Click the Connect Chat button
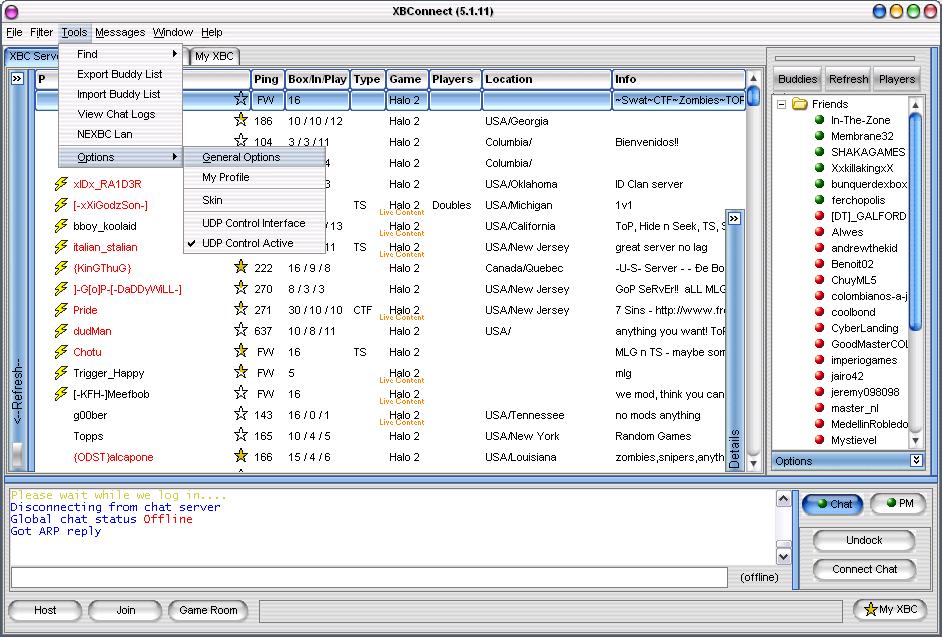Screen dimensions: 942x637 [864, 569]
